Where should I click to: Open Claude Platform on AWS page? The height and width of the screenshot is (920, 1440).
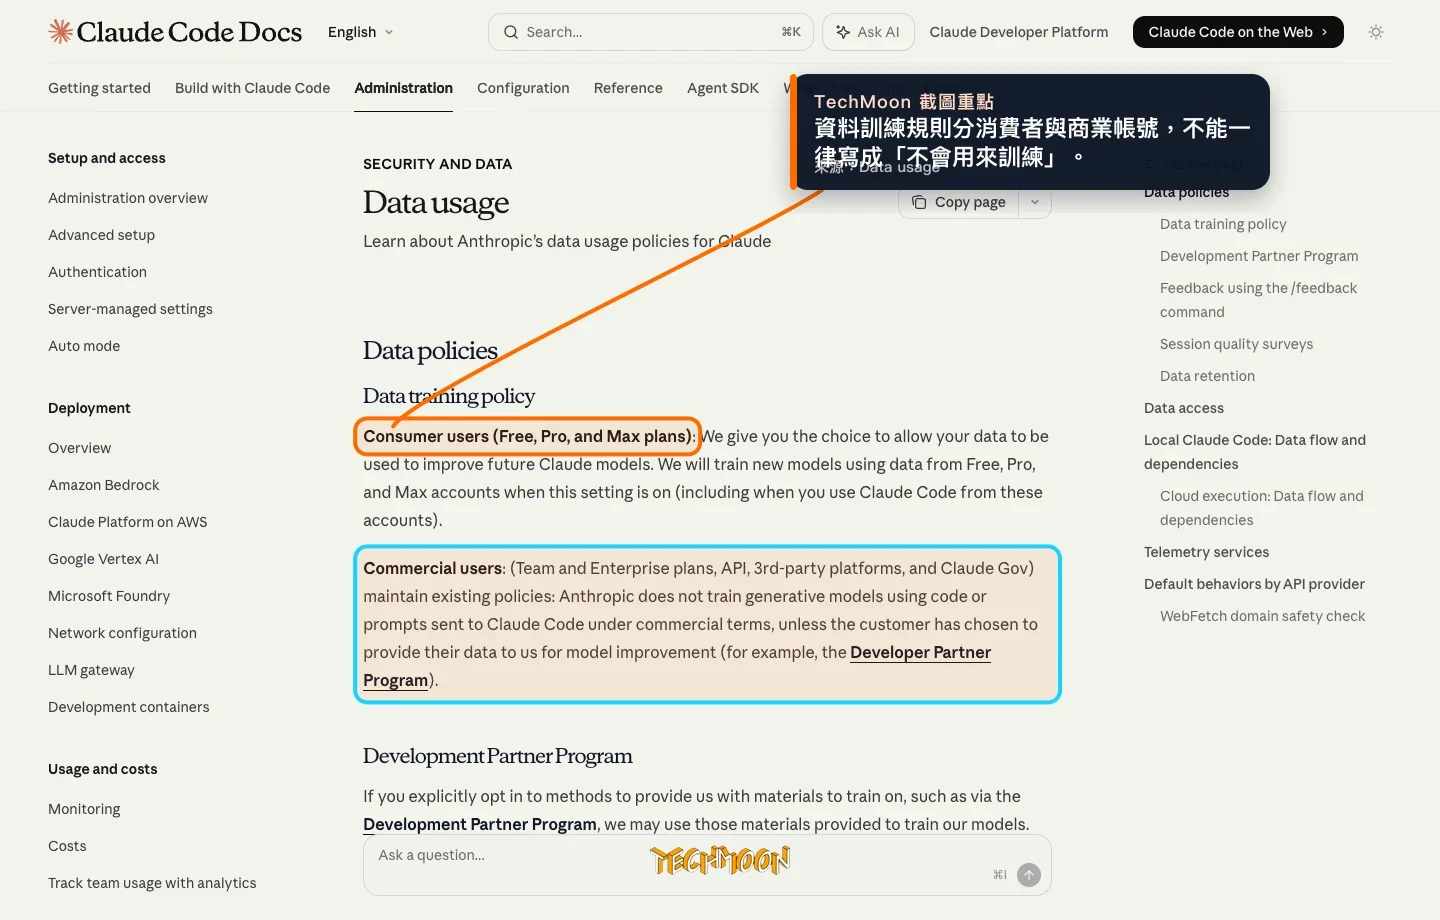coord(127,522)
